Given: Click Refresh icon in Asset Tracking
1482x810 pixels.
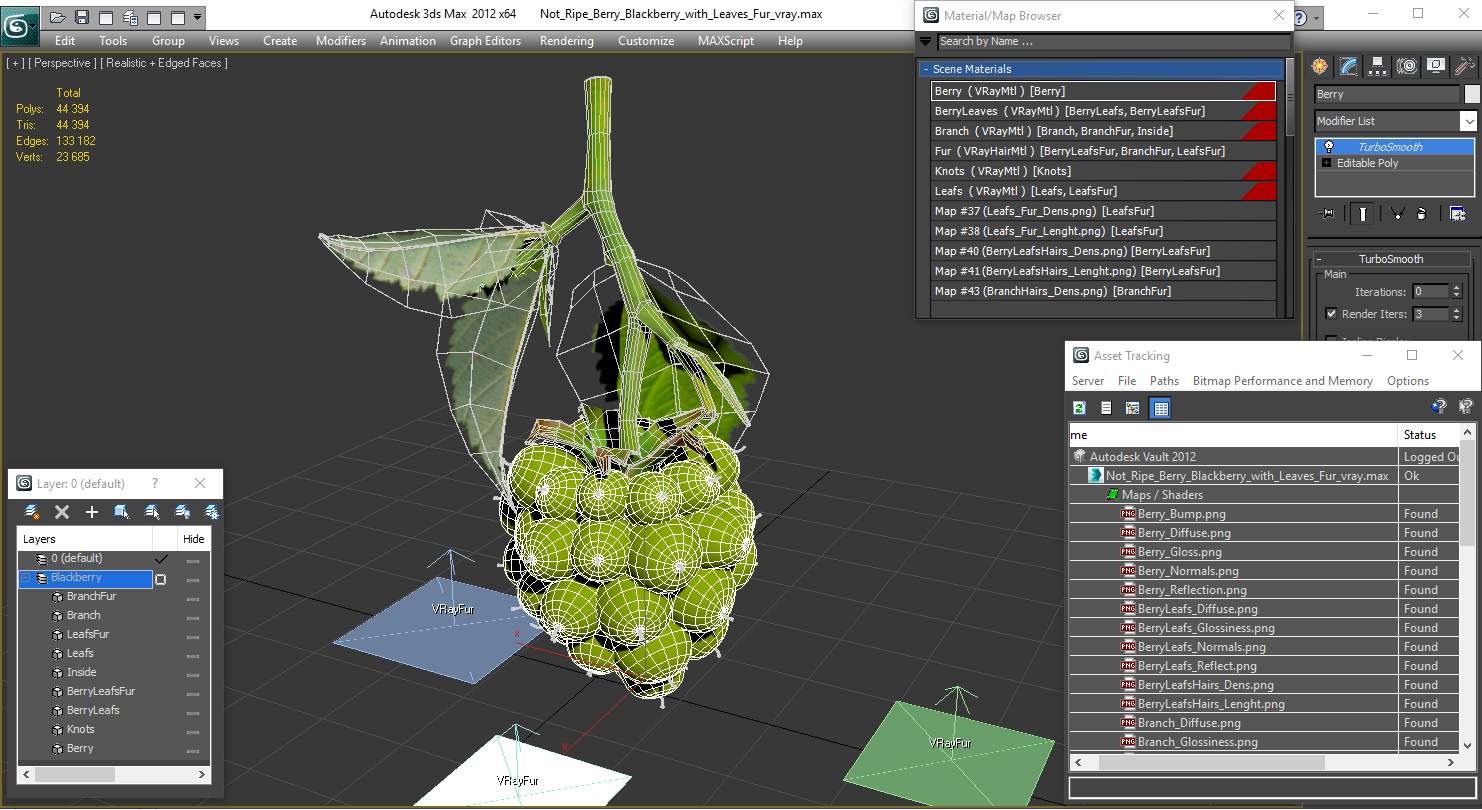Looking at the screenshot, I should [1079, 408].
